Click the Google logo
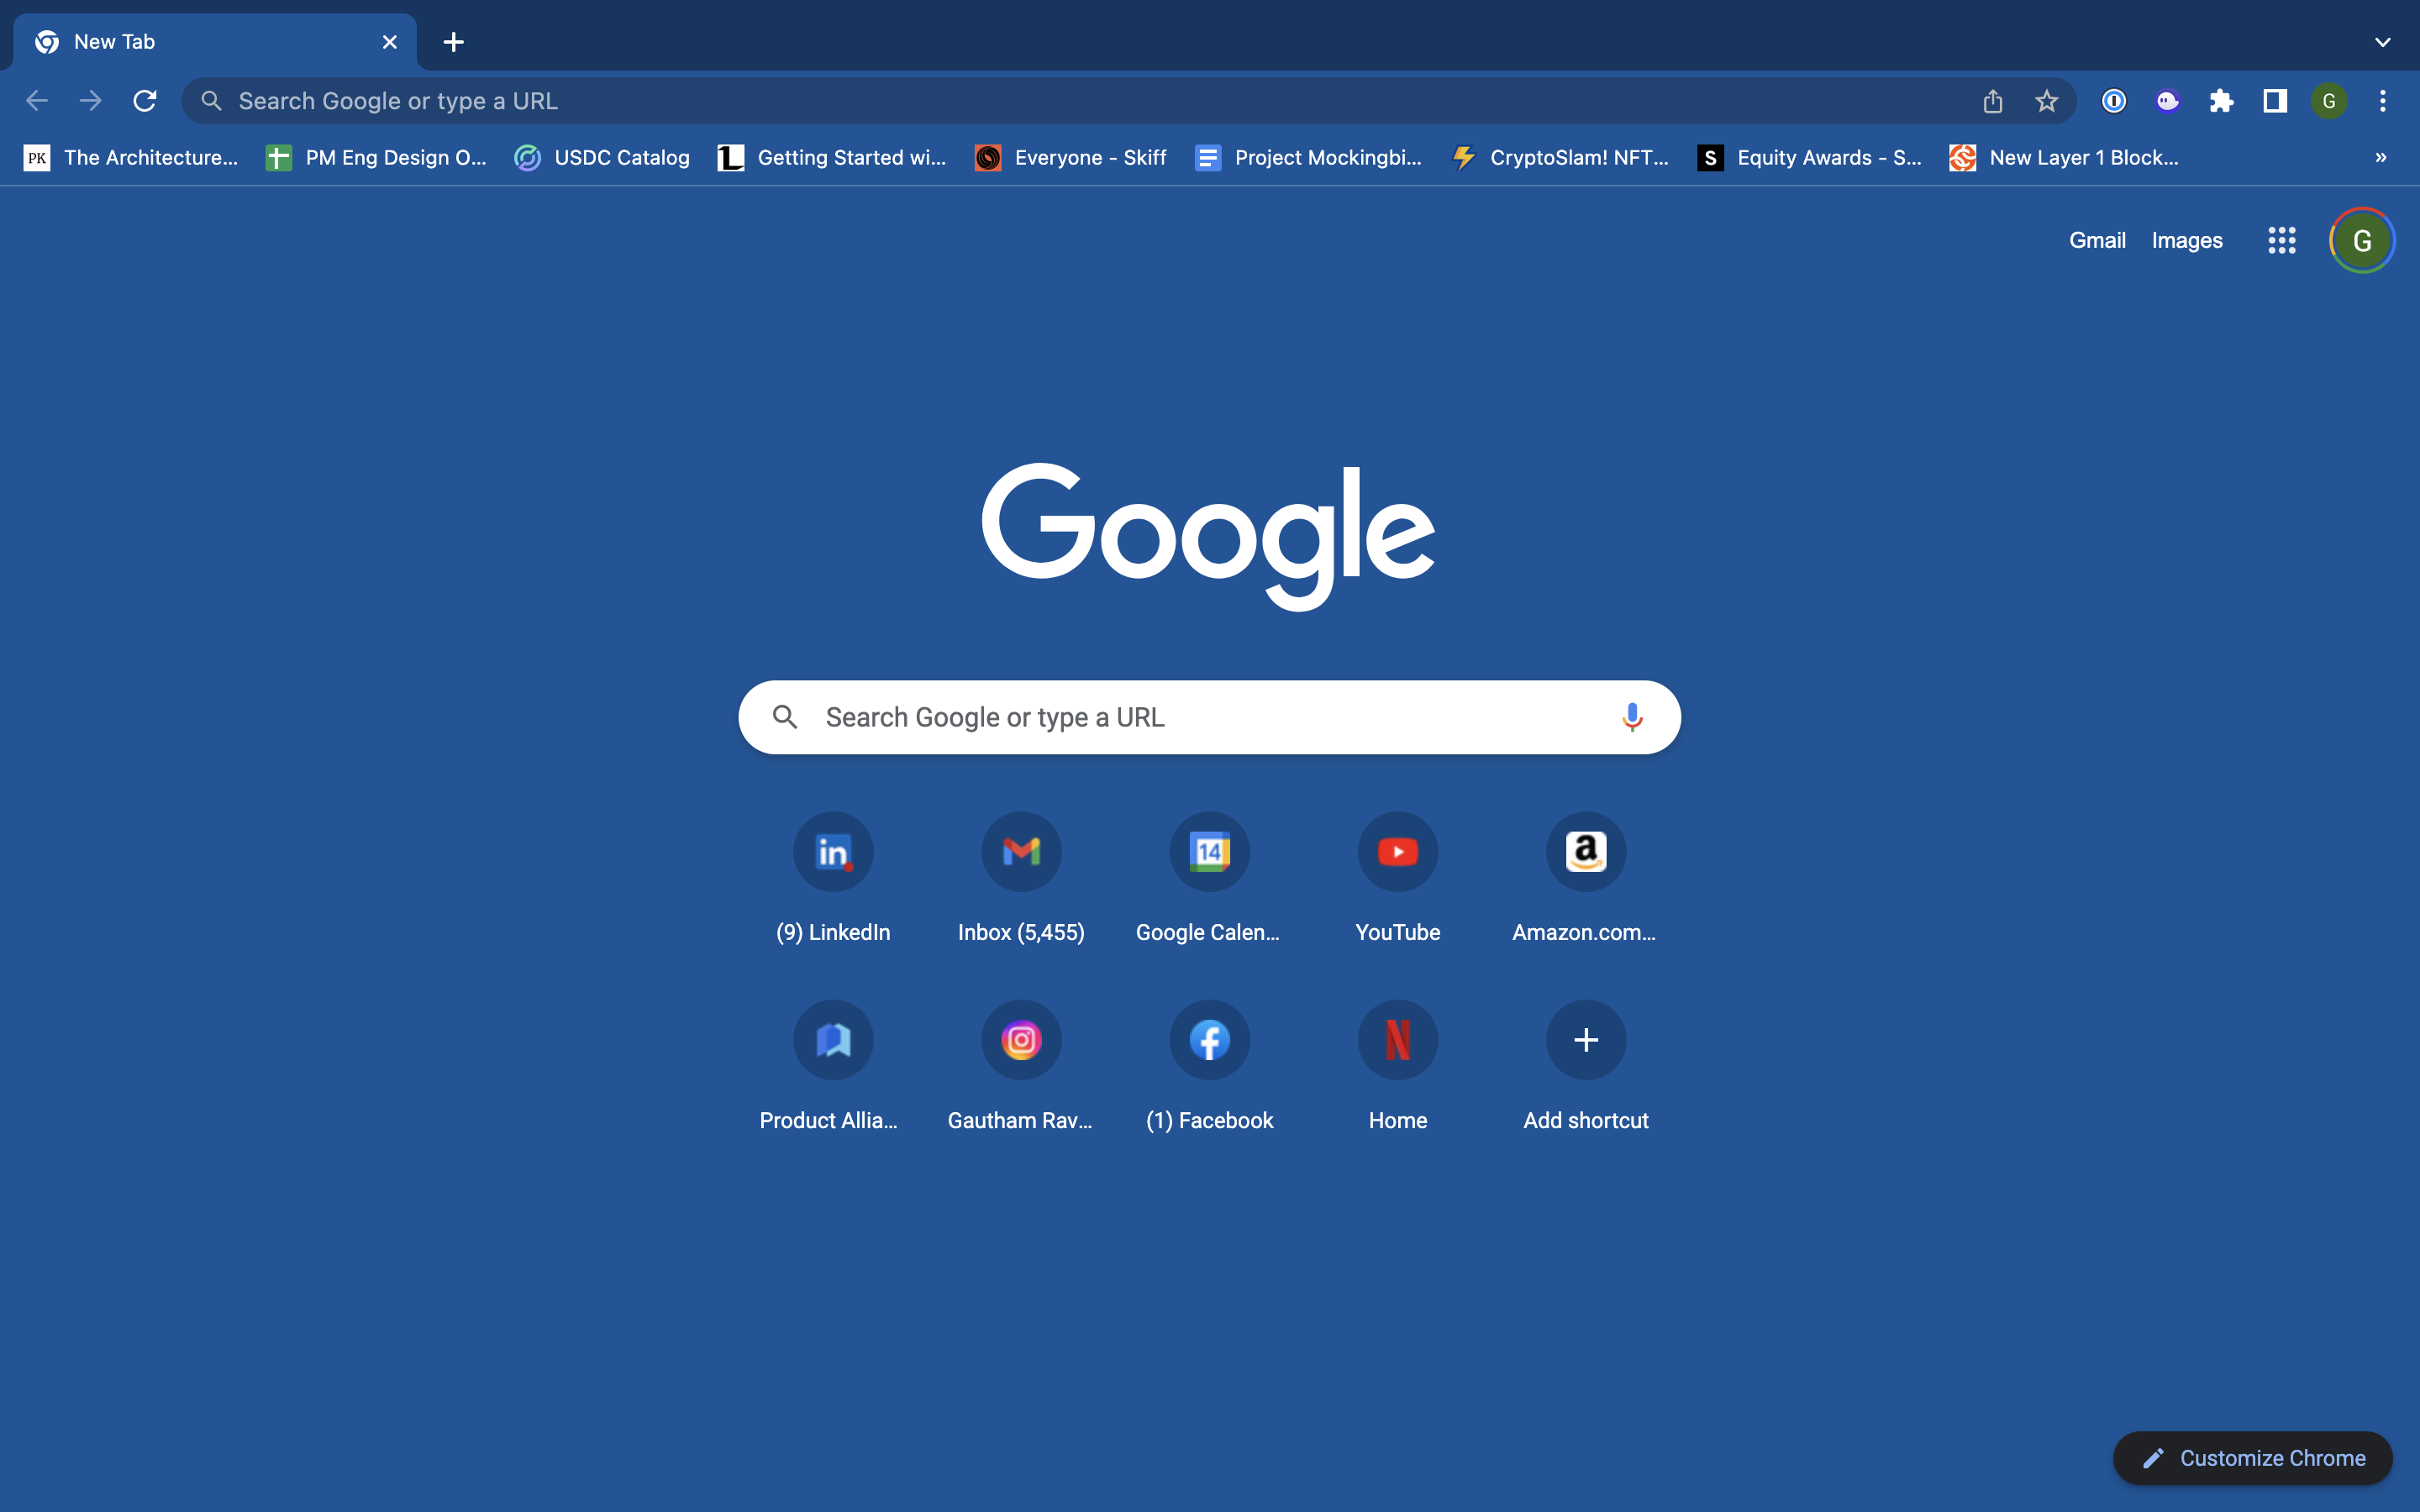Viewport: 2420px width, 1512px height. [x=1208, y=536]
